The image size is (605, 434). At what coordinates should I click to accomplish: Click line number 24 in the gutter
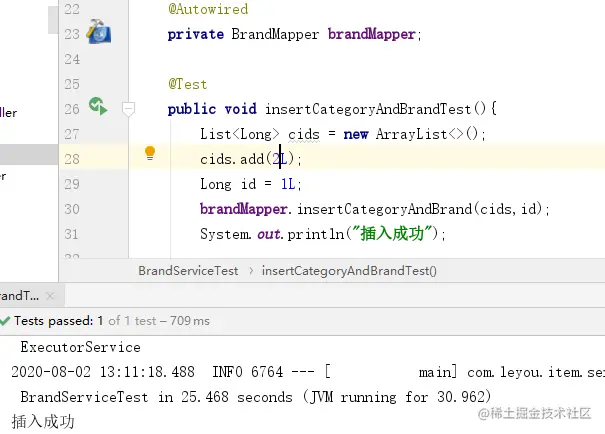(72, 59)
